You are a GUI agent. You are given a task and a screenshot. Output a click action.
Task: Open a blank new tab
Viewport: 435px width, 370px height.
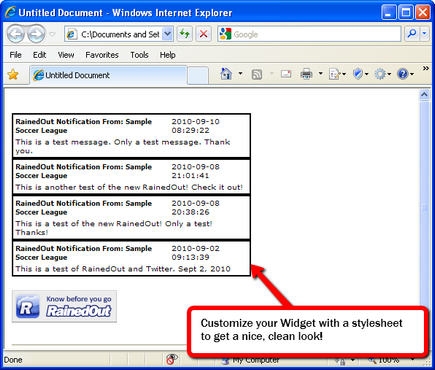[x=198, y=75]
